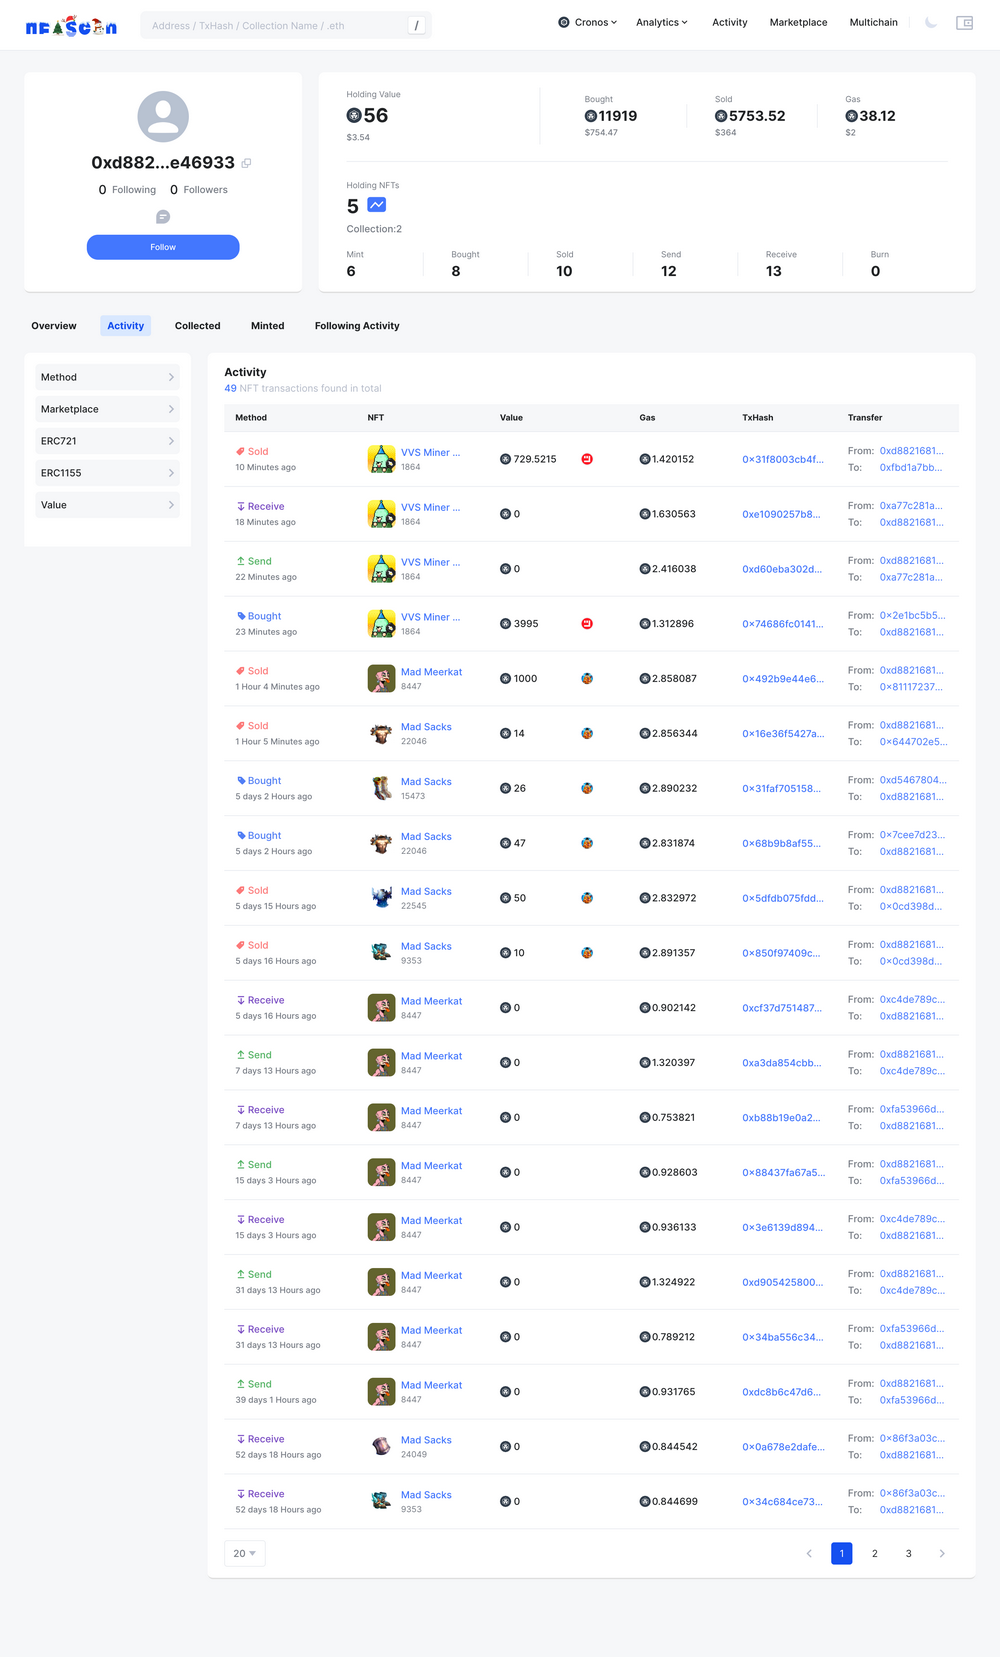The height and width of the screenshot is (1657, 1000).
Task: Switch to the Following Activity tab
Action: [357, 326]
